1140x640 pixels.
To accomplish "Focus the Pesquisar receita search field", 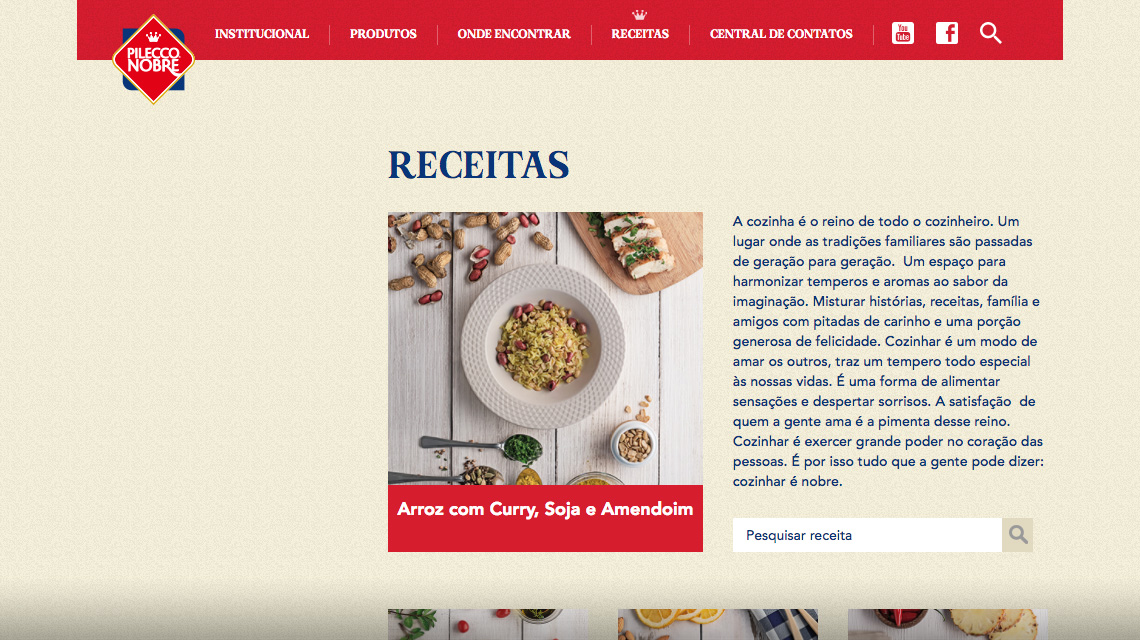I will tap(867, 535).
